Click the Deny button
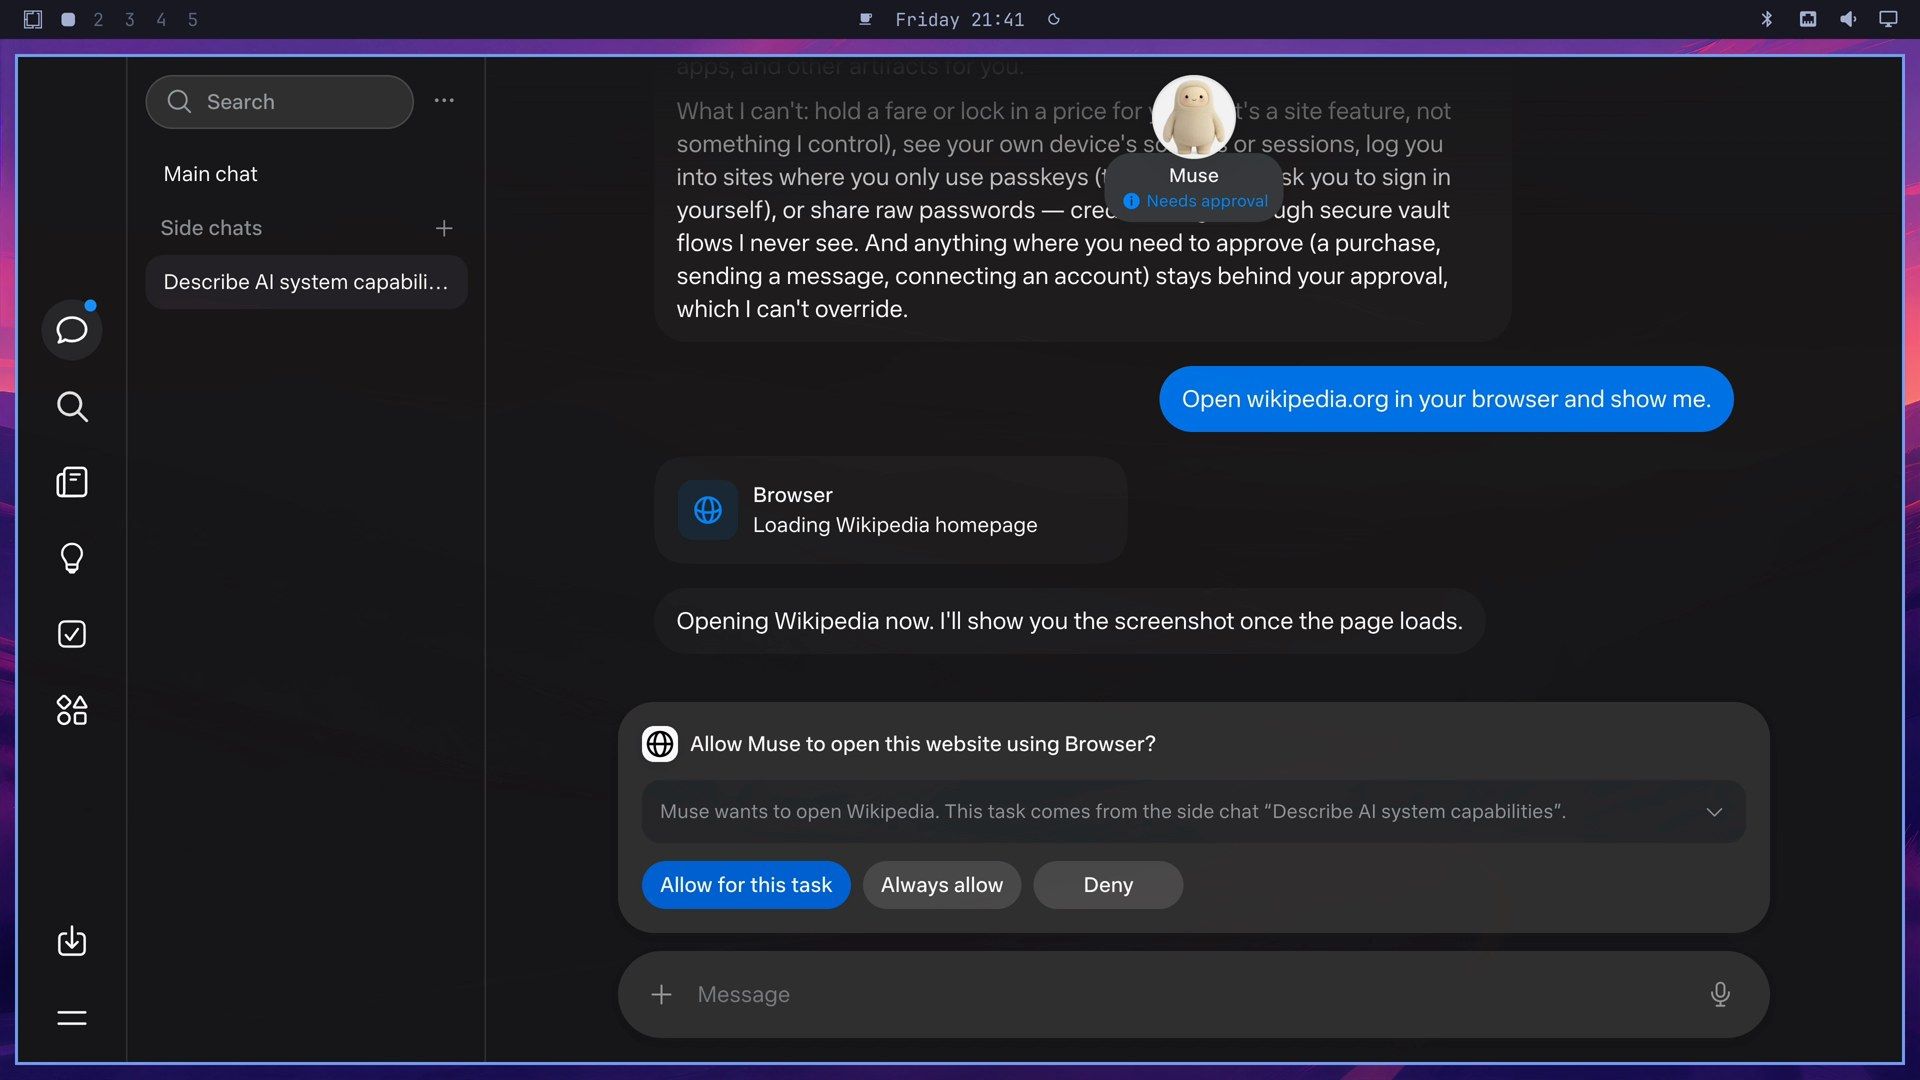 [x=1108, y=885]
